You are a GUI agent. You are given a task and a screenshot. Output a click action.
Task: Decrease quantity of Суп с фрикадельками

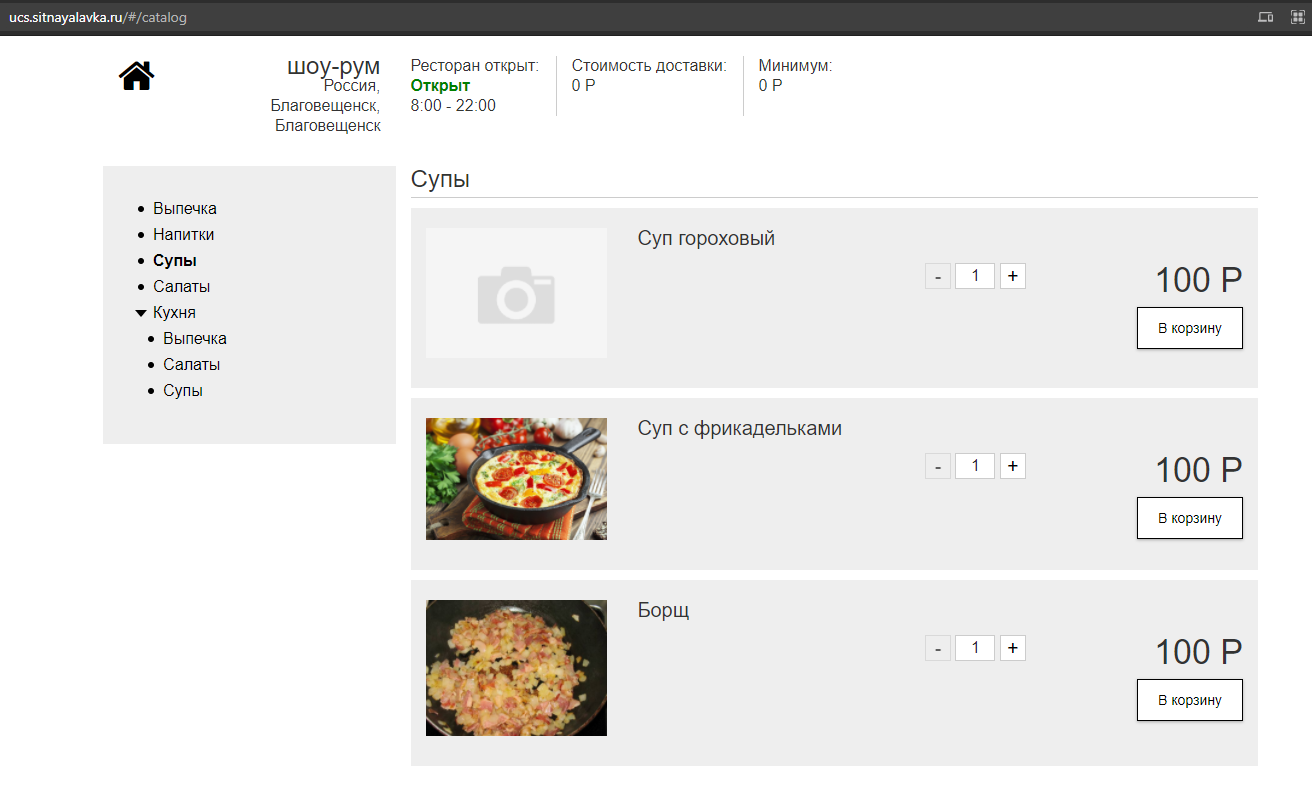click(x=937, y=466)
